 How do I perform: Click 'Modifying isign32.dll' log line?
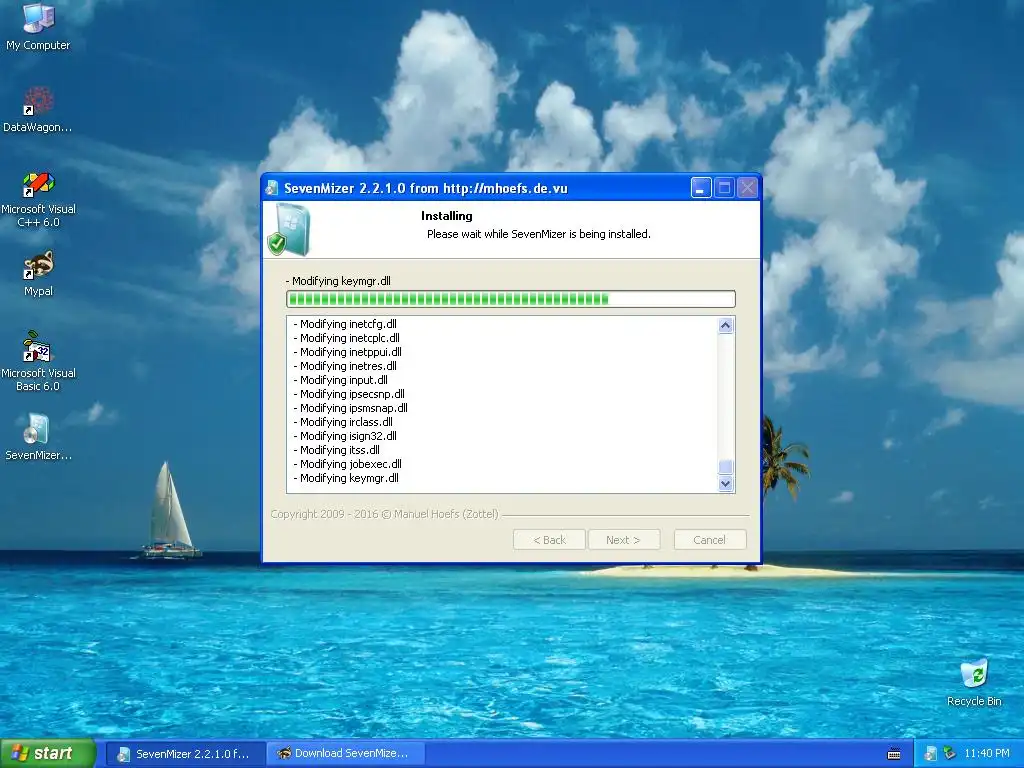coord(345,436)
